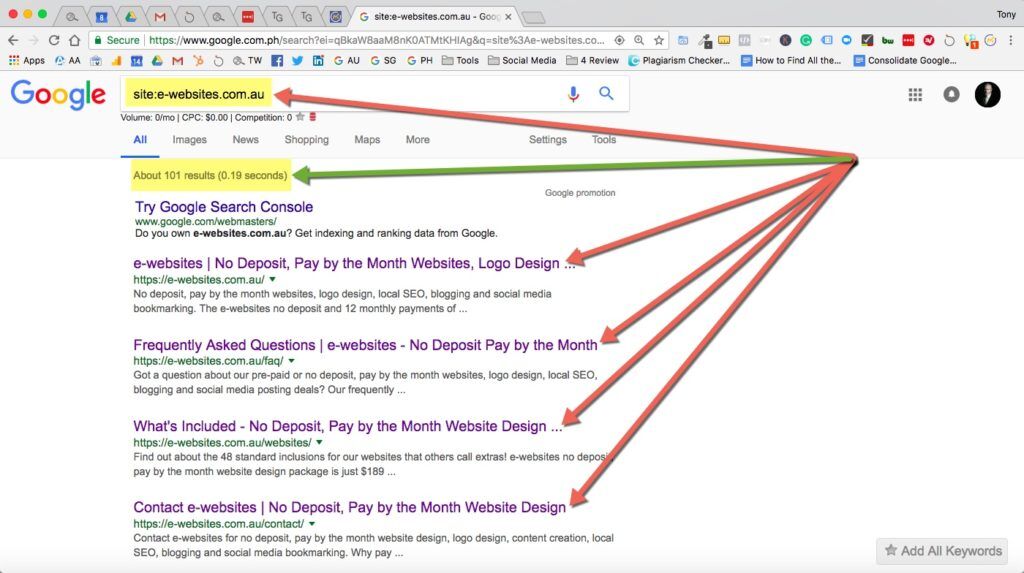Click the Add All Keywords button
Viewport: 1024px width, 573px height.
coord(942,551)
